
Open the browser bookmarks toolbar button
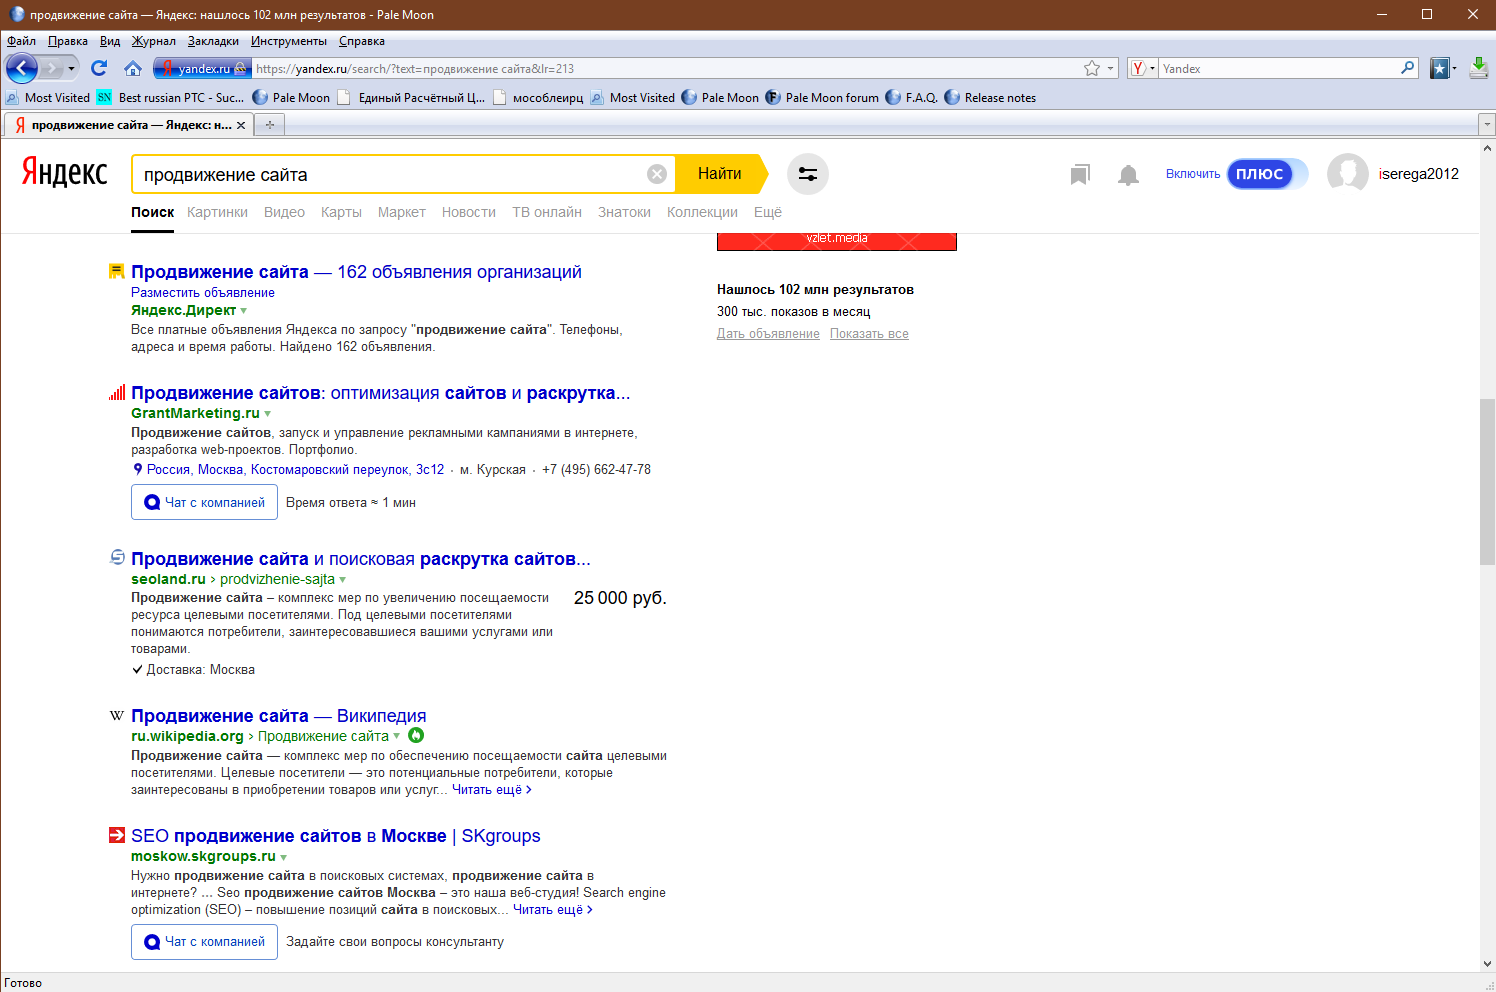pos(1440,68)
